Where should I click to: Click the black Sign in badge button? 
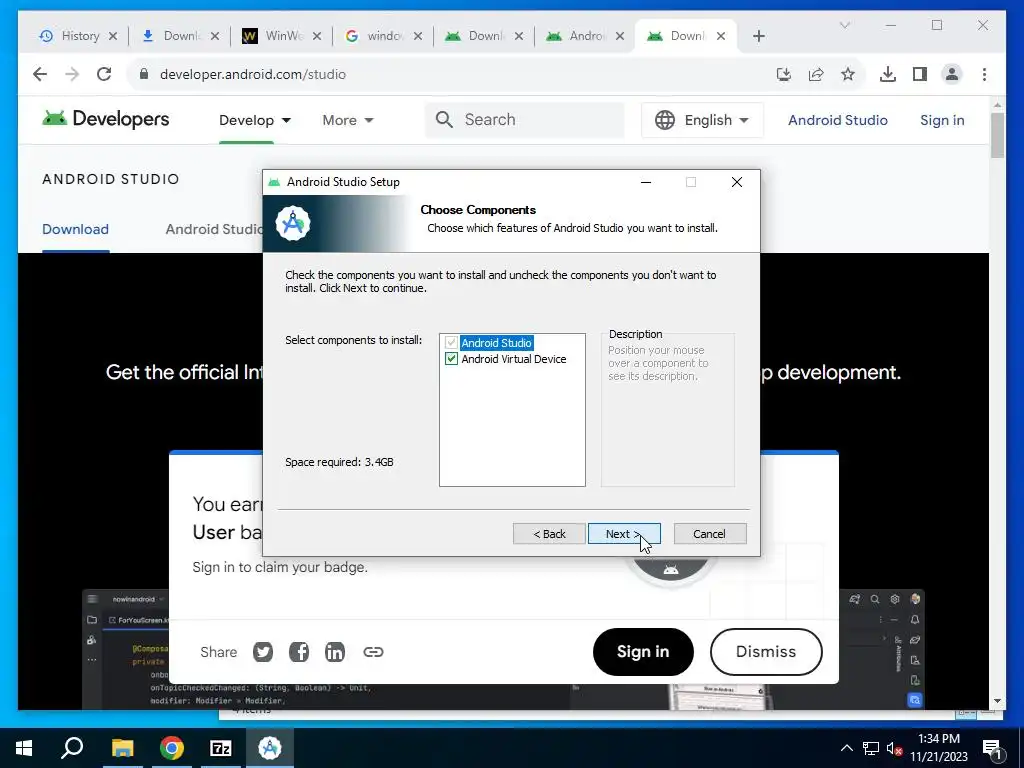coord(643,652)
